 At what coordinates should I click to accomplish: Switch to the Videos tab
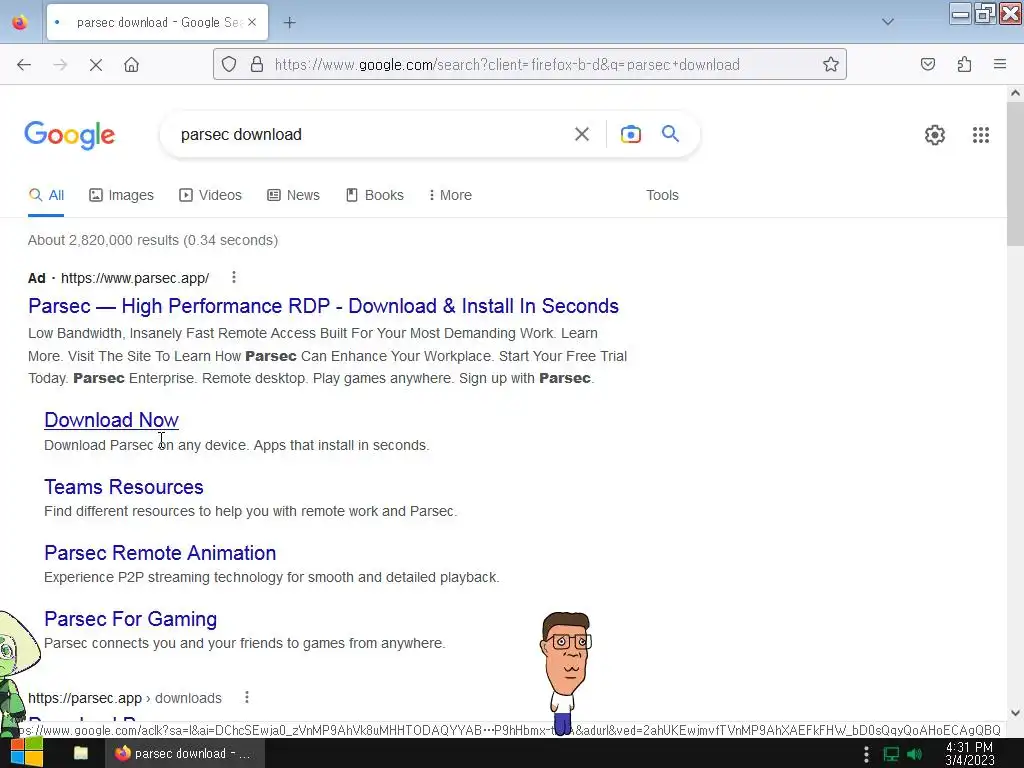click(210, 195)
